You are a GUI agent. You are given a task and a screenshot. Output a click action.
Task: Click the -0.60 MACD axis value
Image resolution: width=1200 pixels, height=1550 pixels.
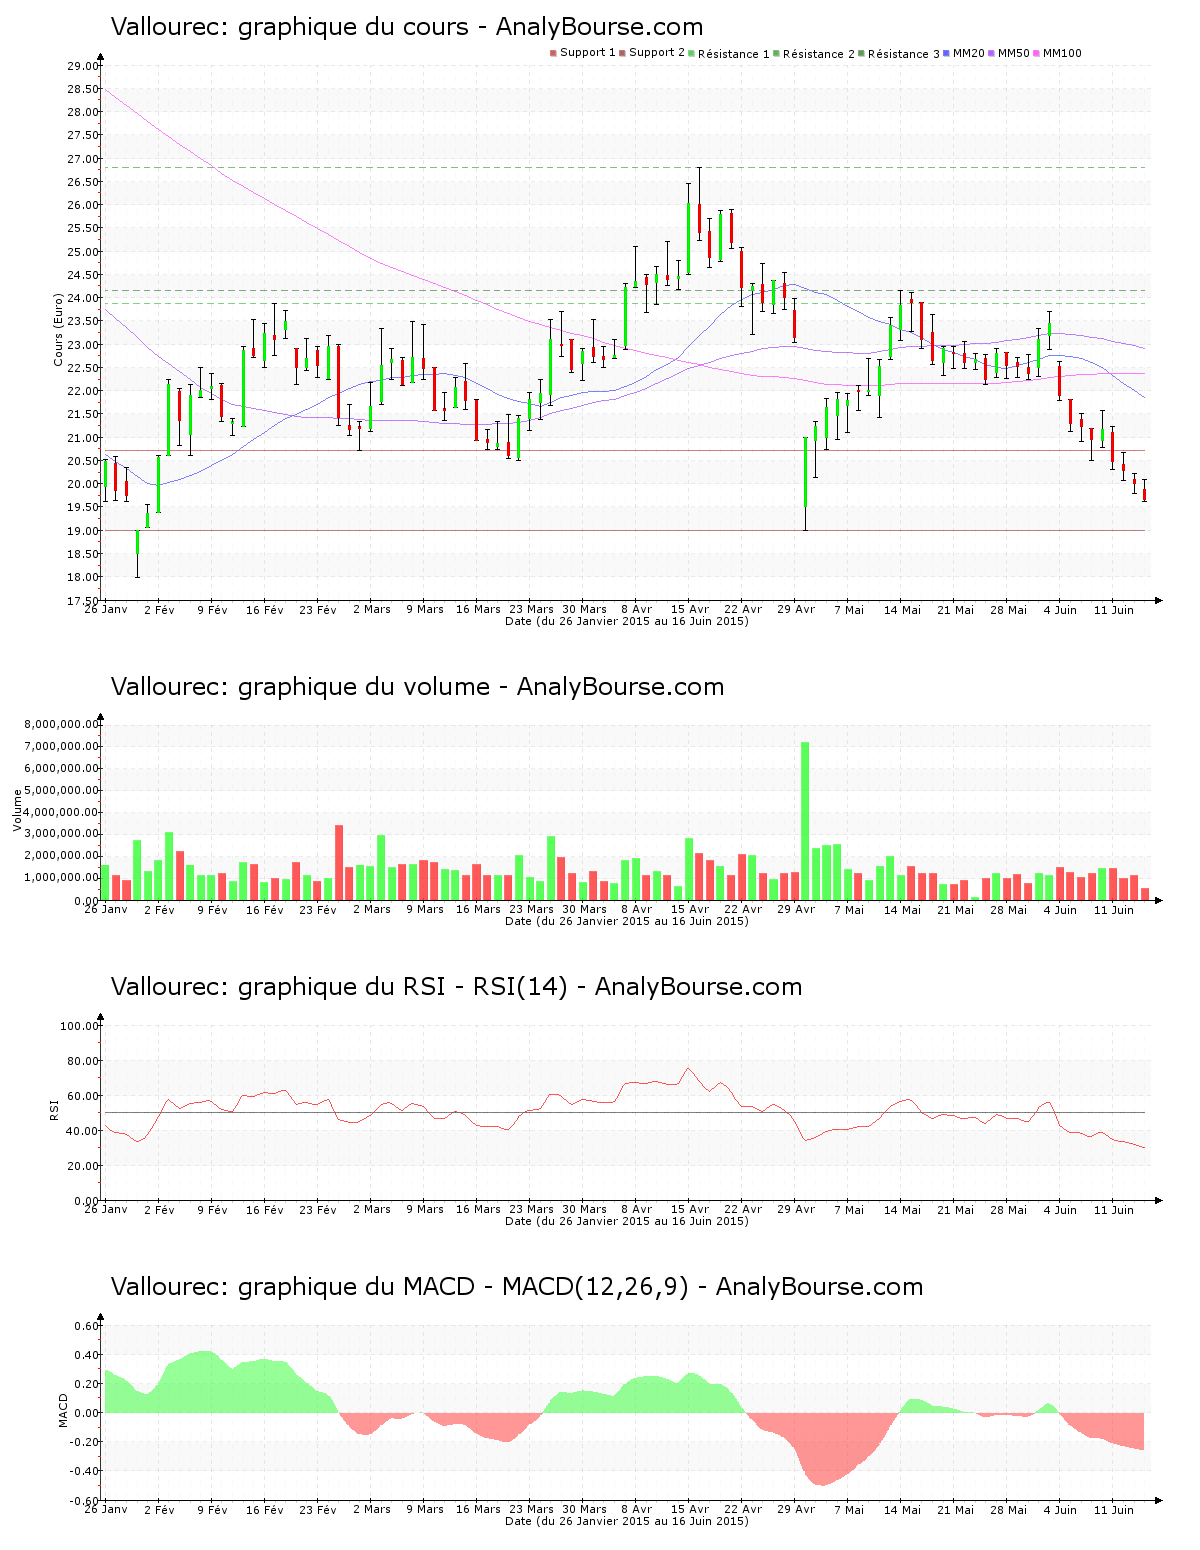85,1501
